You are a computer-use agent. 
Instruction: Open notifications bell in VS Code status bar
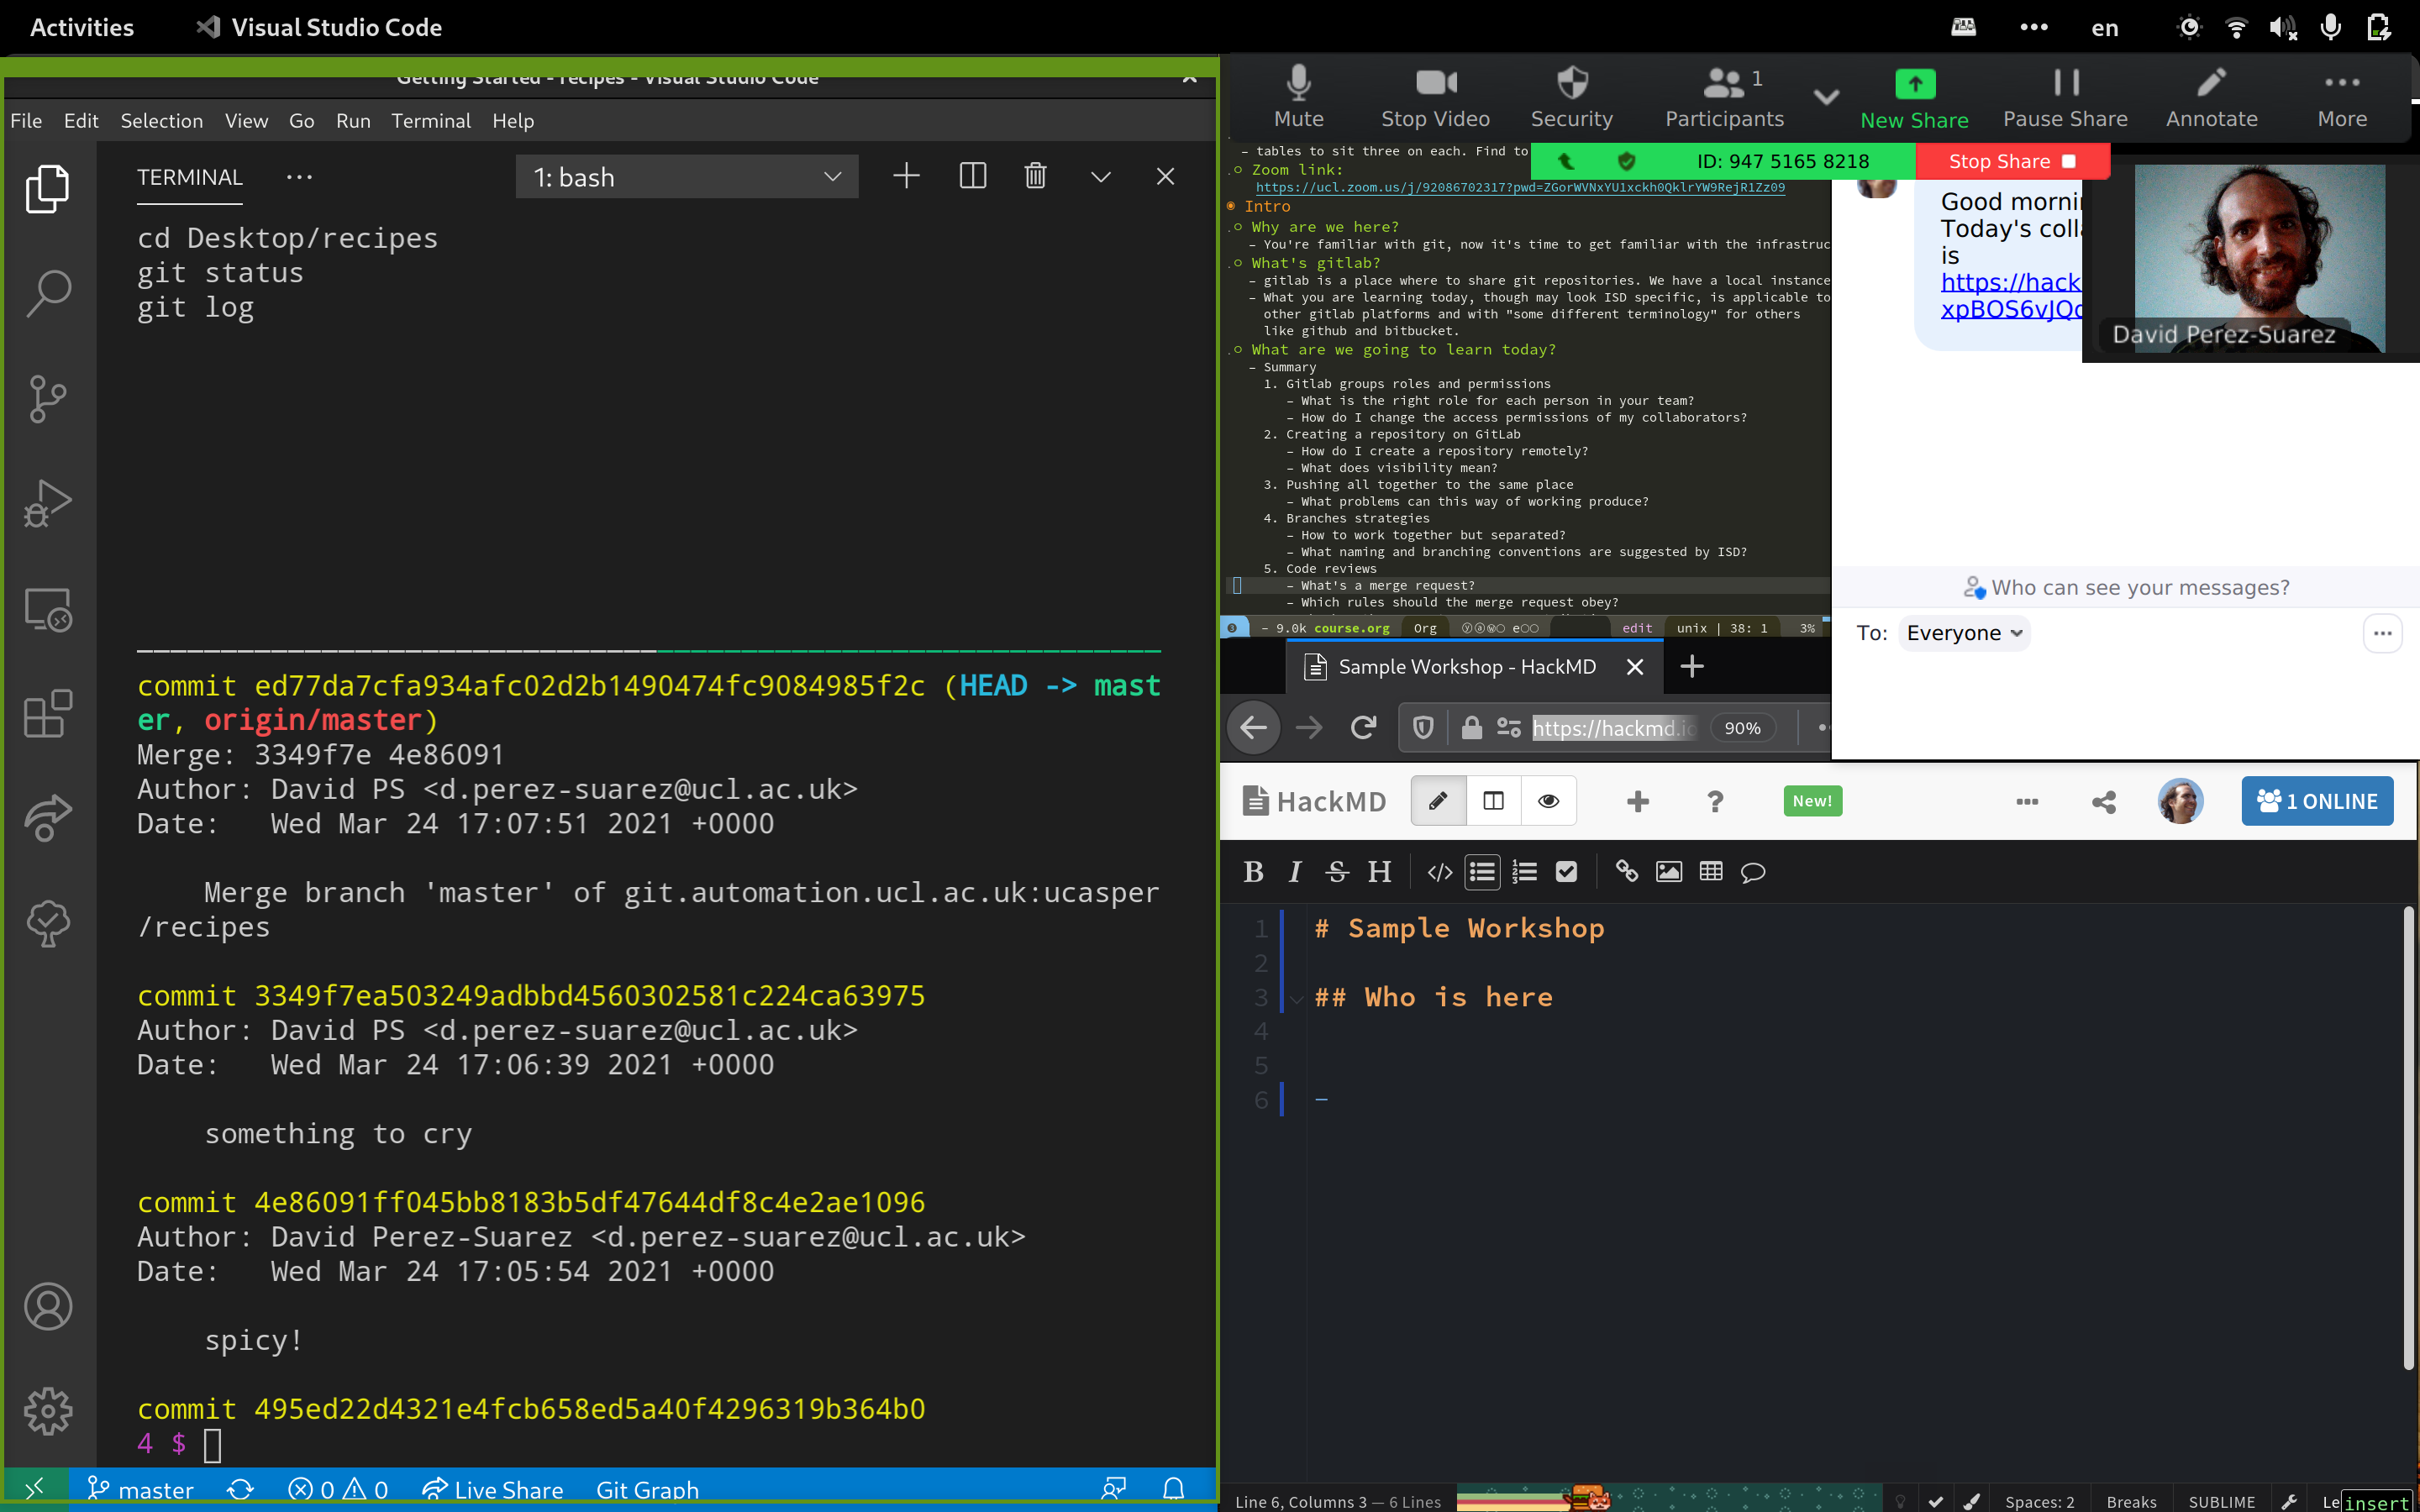[1174, 1489]
